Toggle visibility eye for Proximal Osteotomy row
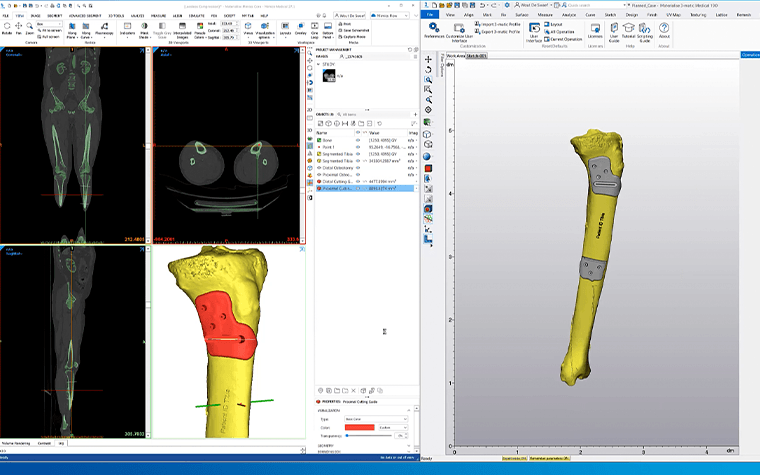This screenshot has width=760, height=475. 358,174
